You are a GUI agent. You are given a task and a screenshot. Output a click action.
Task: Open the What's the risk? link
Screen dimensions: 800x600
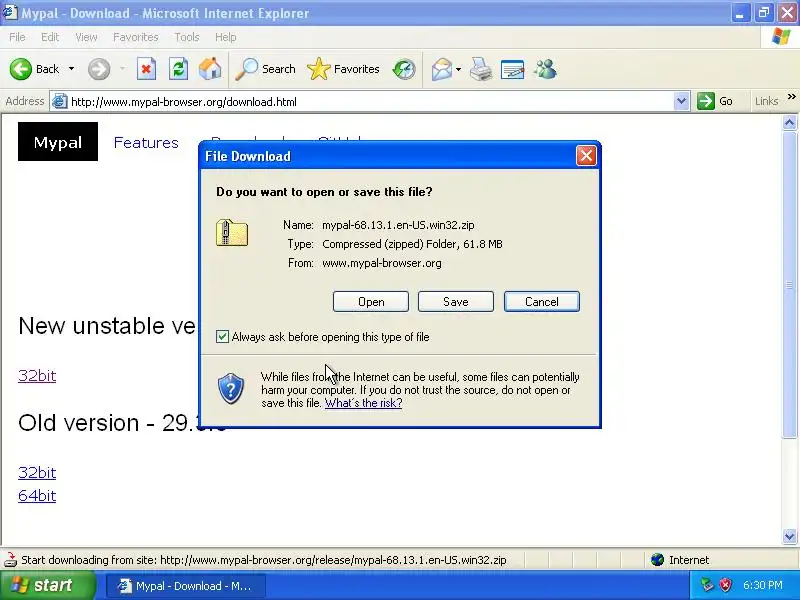point(363,403)
